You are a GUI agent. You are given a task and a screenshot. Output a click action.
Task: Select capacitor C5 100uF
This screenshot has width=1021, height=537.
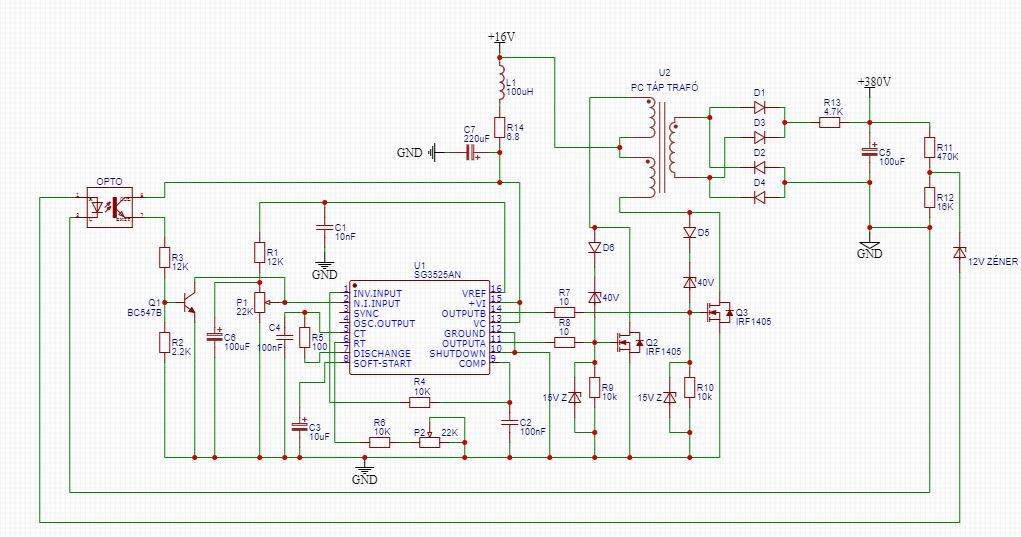pyautogui.click(x=869, y=152)
